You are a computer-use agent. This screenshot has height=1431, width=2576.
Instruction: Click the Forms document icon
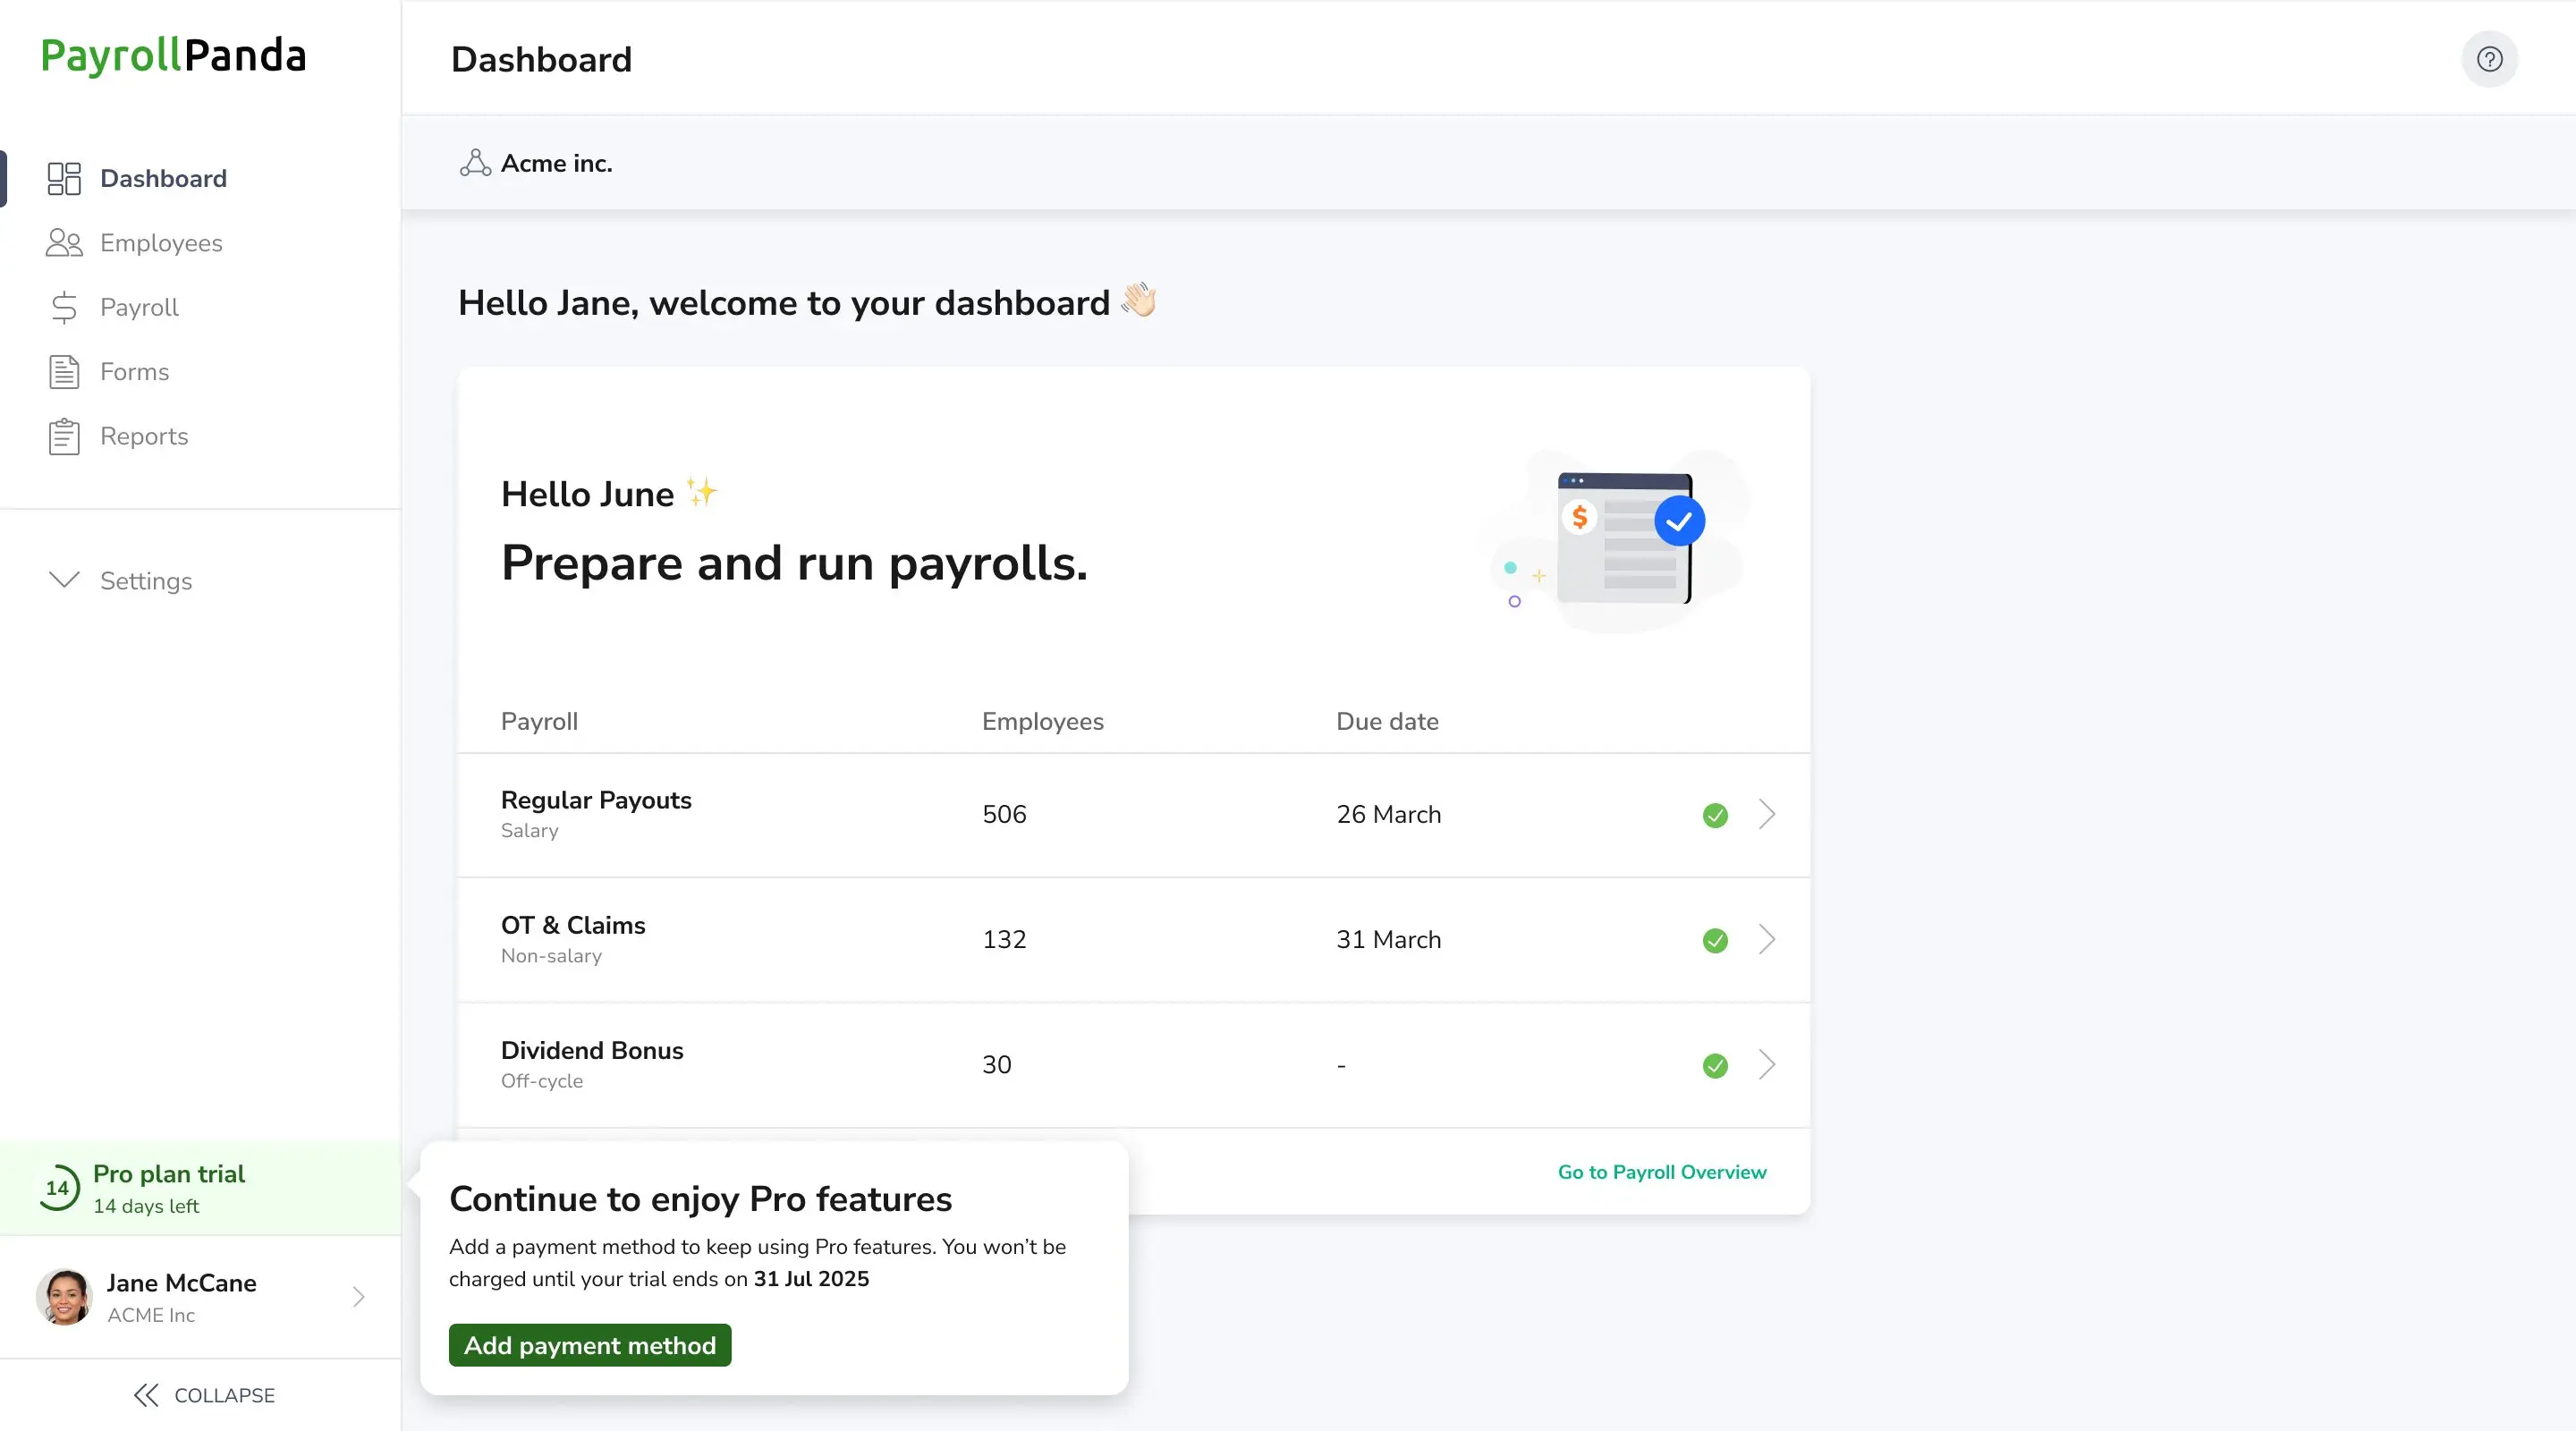pos(64,372)
